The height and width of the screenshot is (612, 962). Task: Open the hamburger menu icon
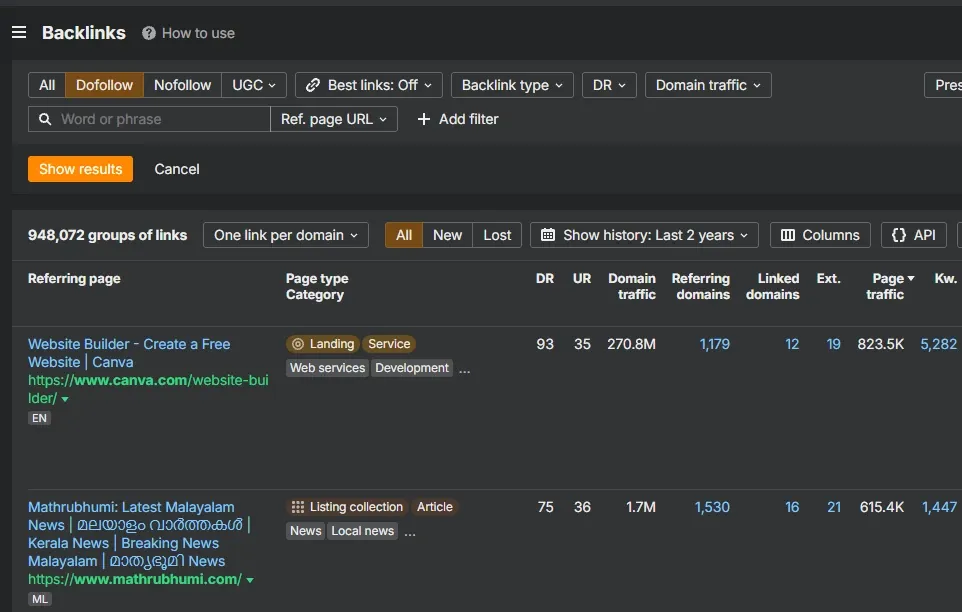(19, 33)
